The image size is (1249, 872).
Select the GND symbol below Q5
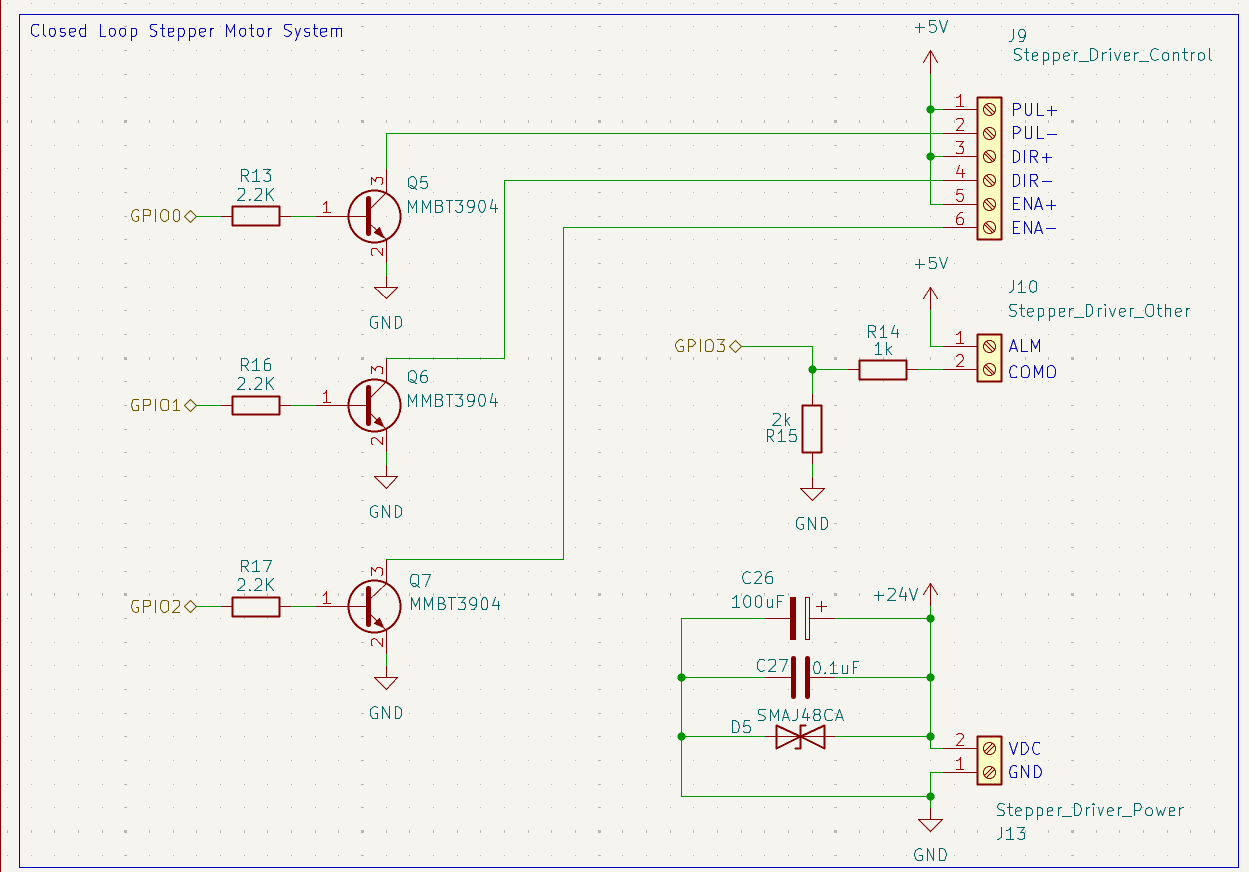[386, 293]
